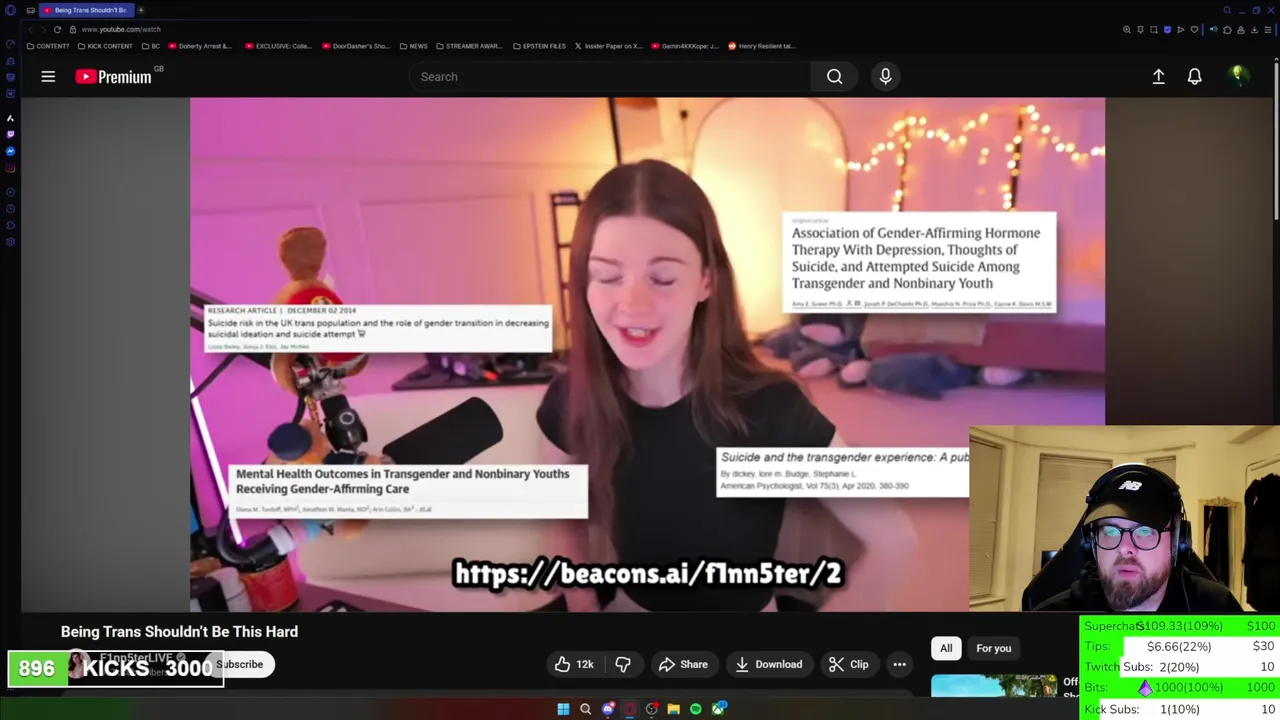
Task: Open the browser easy setup menu
Action: [x=1268, y=30]
